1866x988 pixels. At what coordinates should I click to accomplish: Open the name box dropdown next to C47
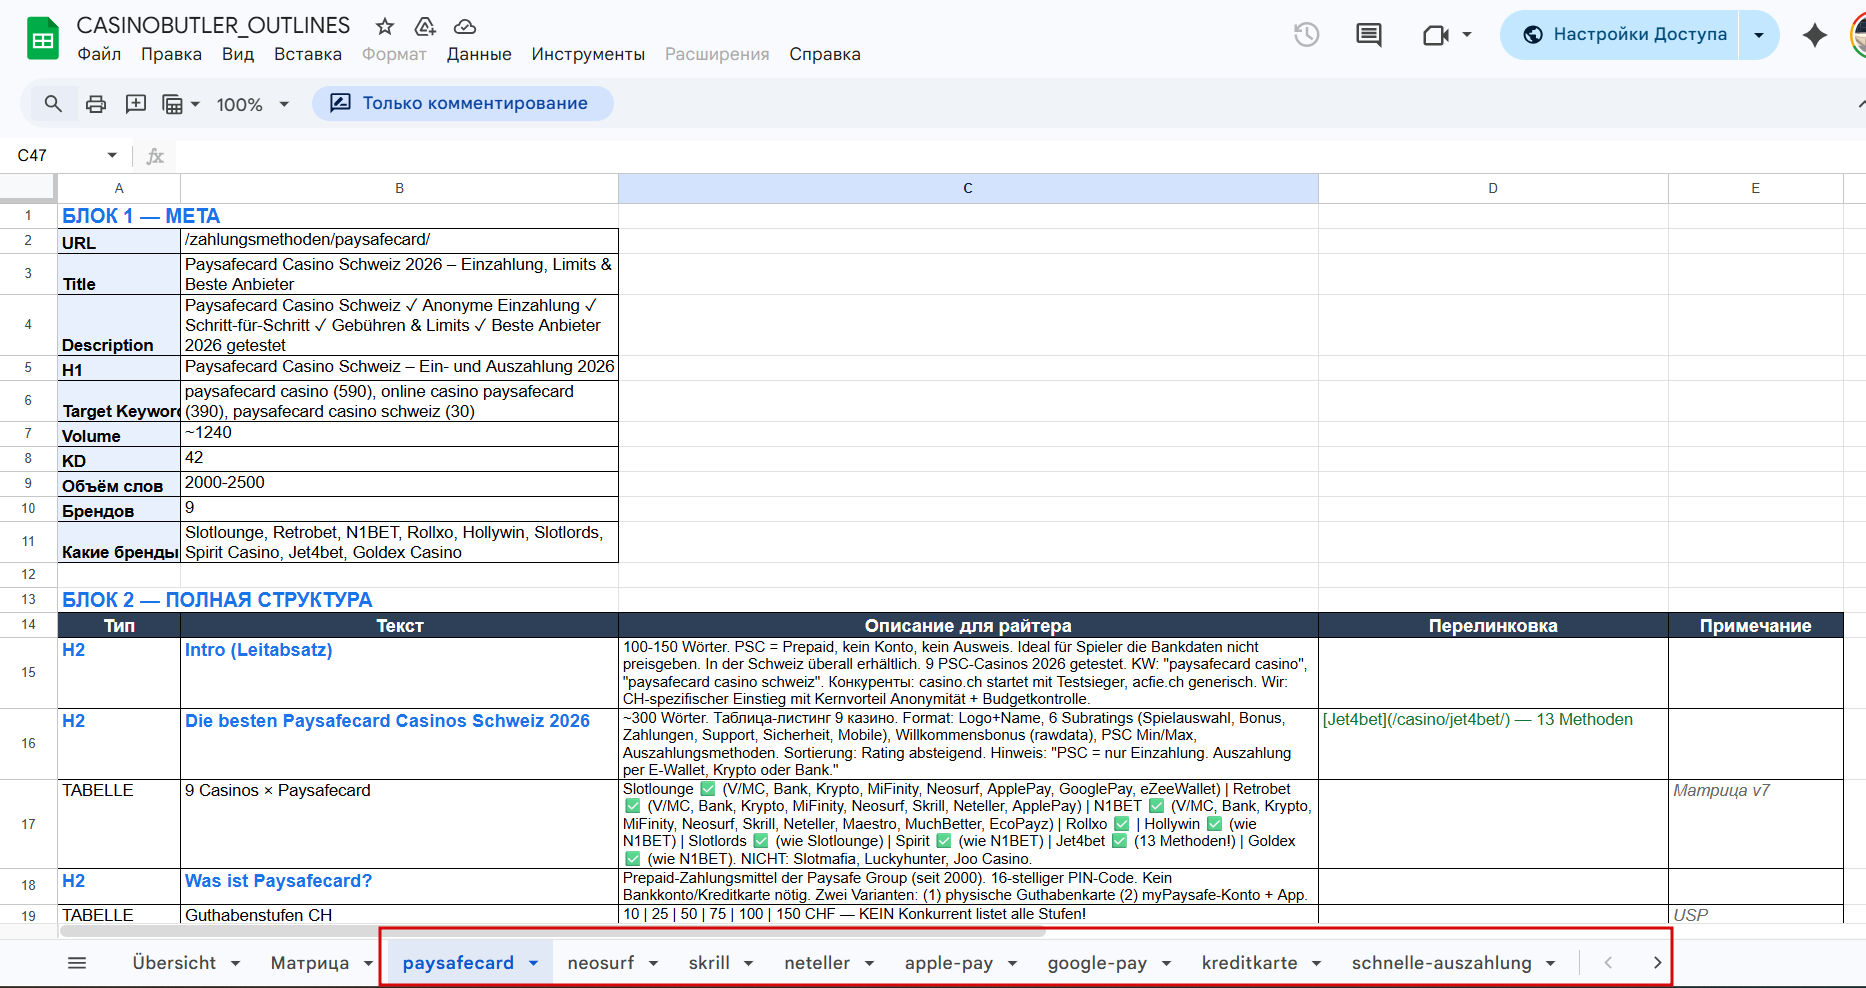click(x=112, y=156)
